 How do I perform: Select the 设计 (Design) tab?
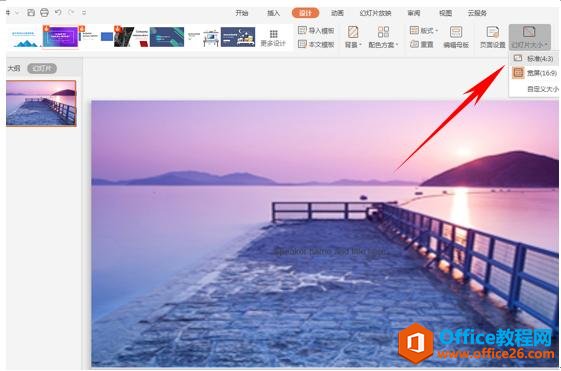[x=305, y=13]
